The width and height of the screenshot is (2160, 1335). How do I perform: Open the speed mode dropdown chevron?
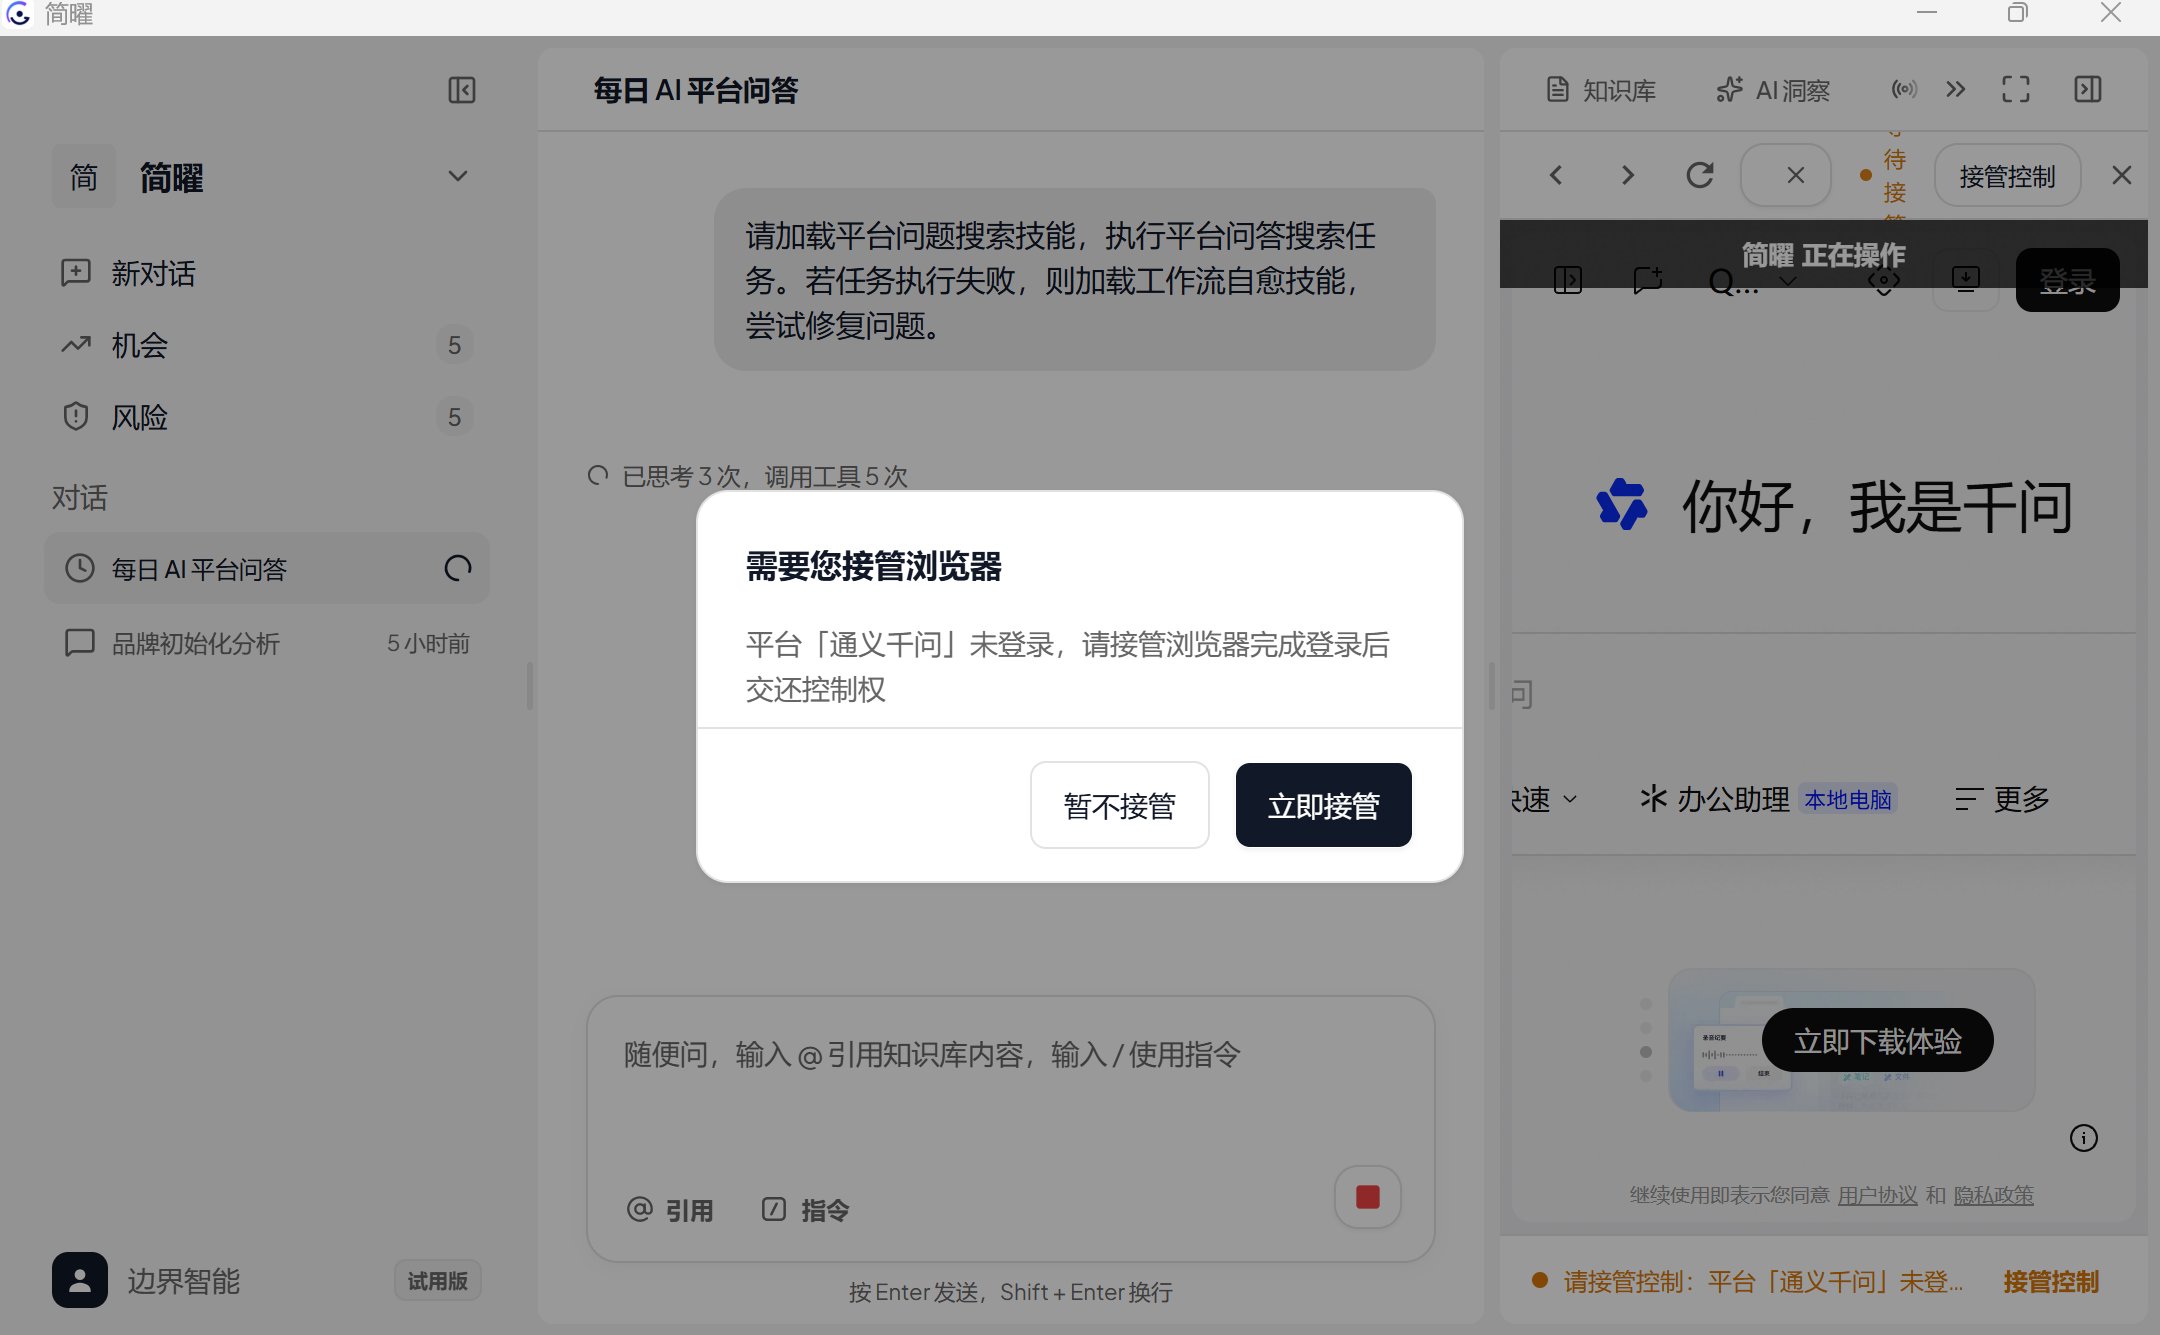click(x=1569, y=799)
